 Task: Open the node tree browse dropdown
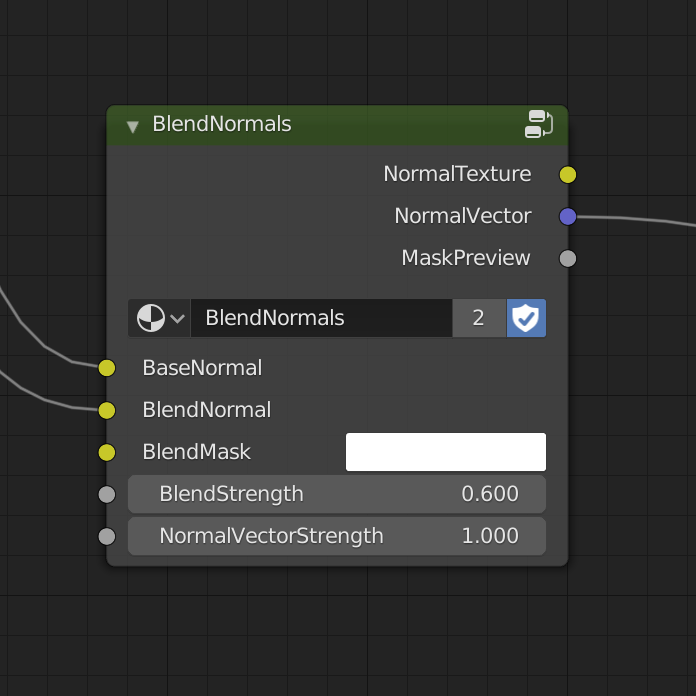pyautogui.click(x=159, y=318)
